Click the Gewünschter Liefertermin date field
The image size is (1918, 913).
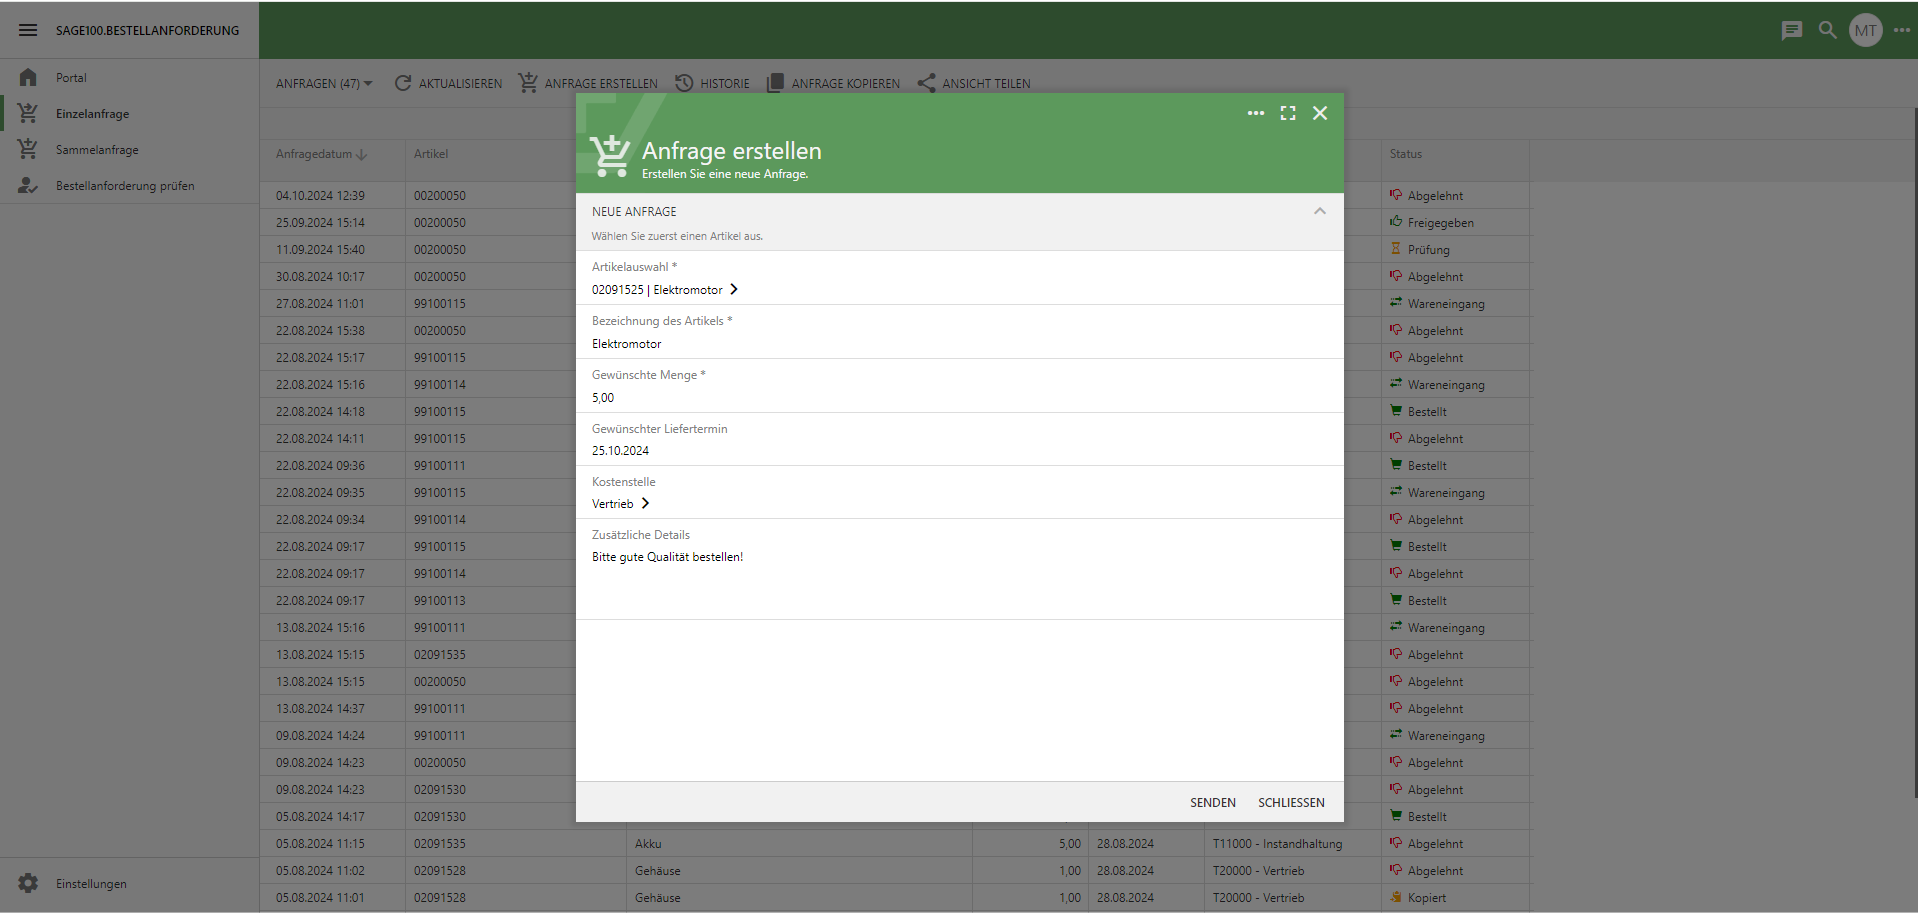960,439
